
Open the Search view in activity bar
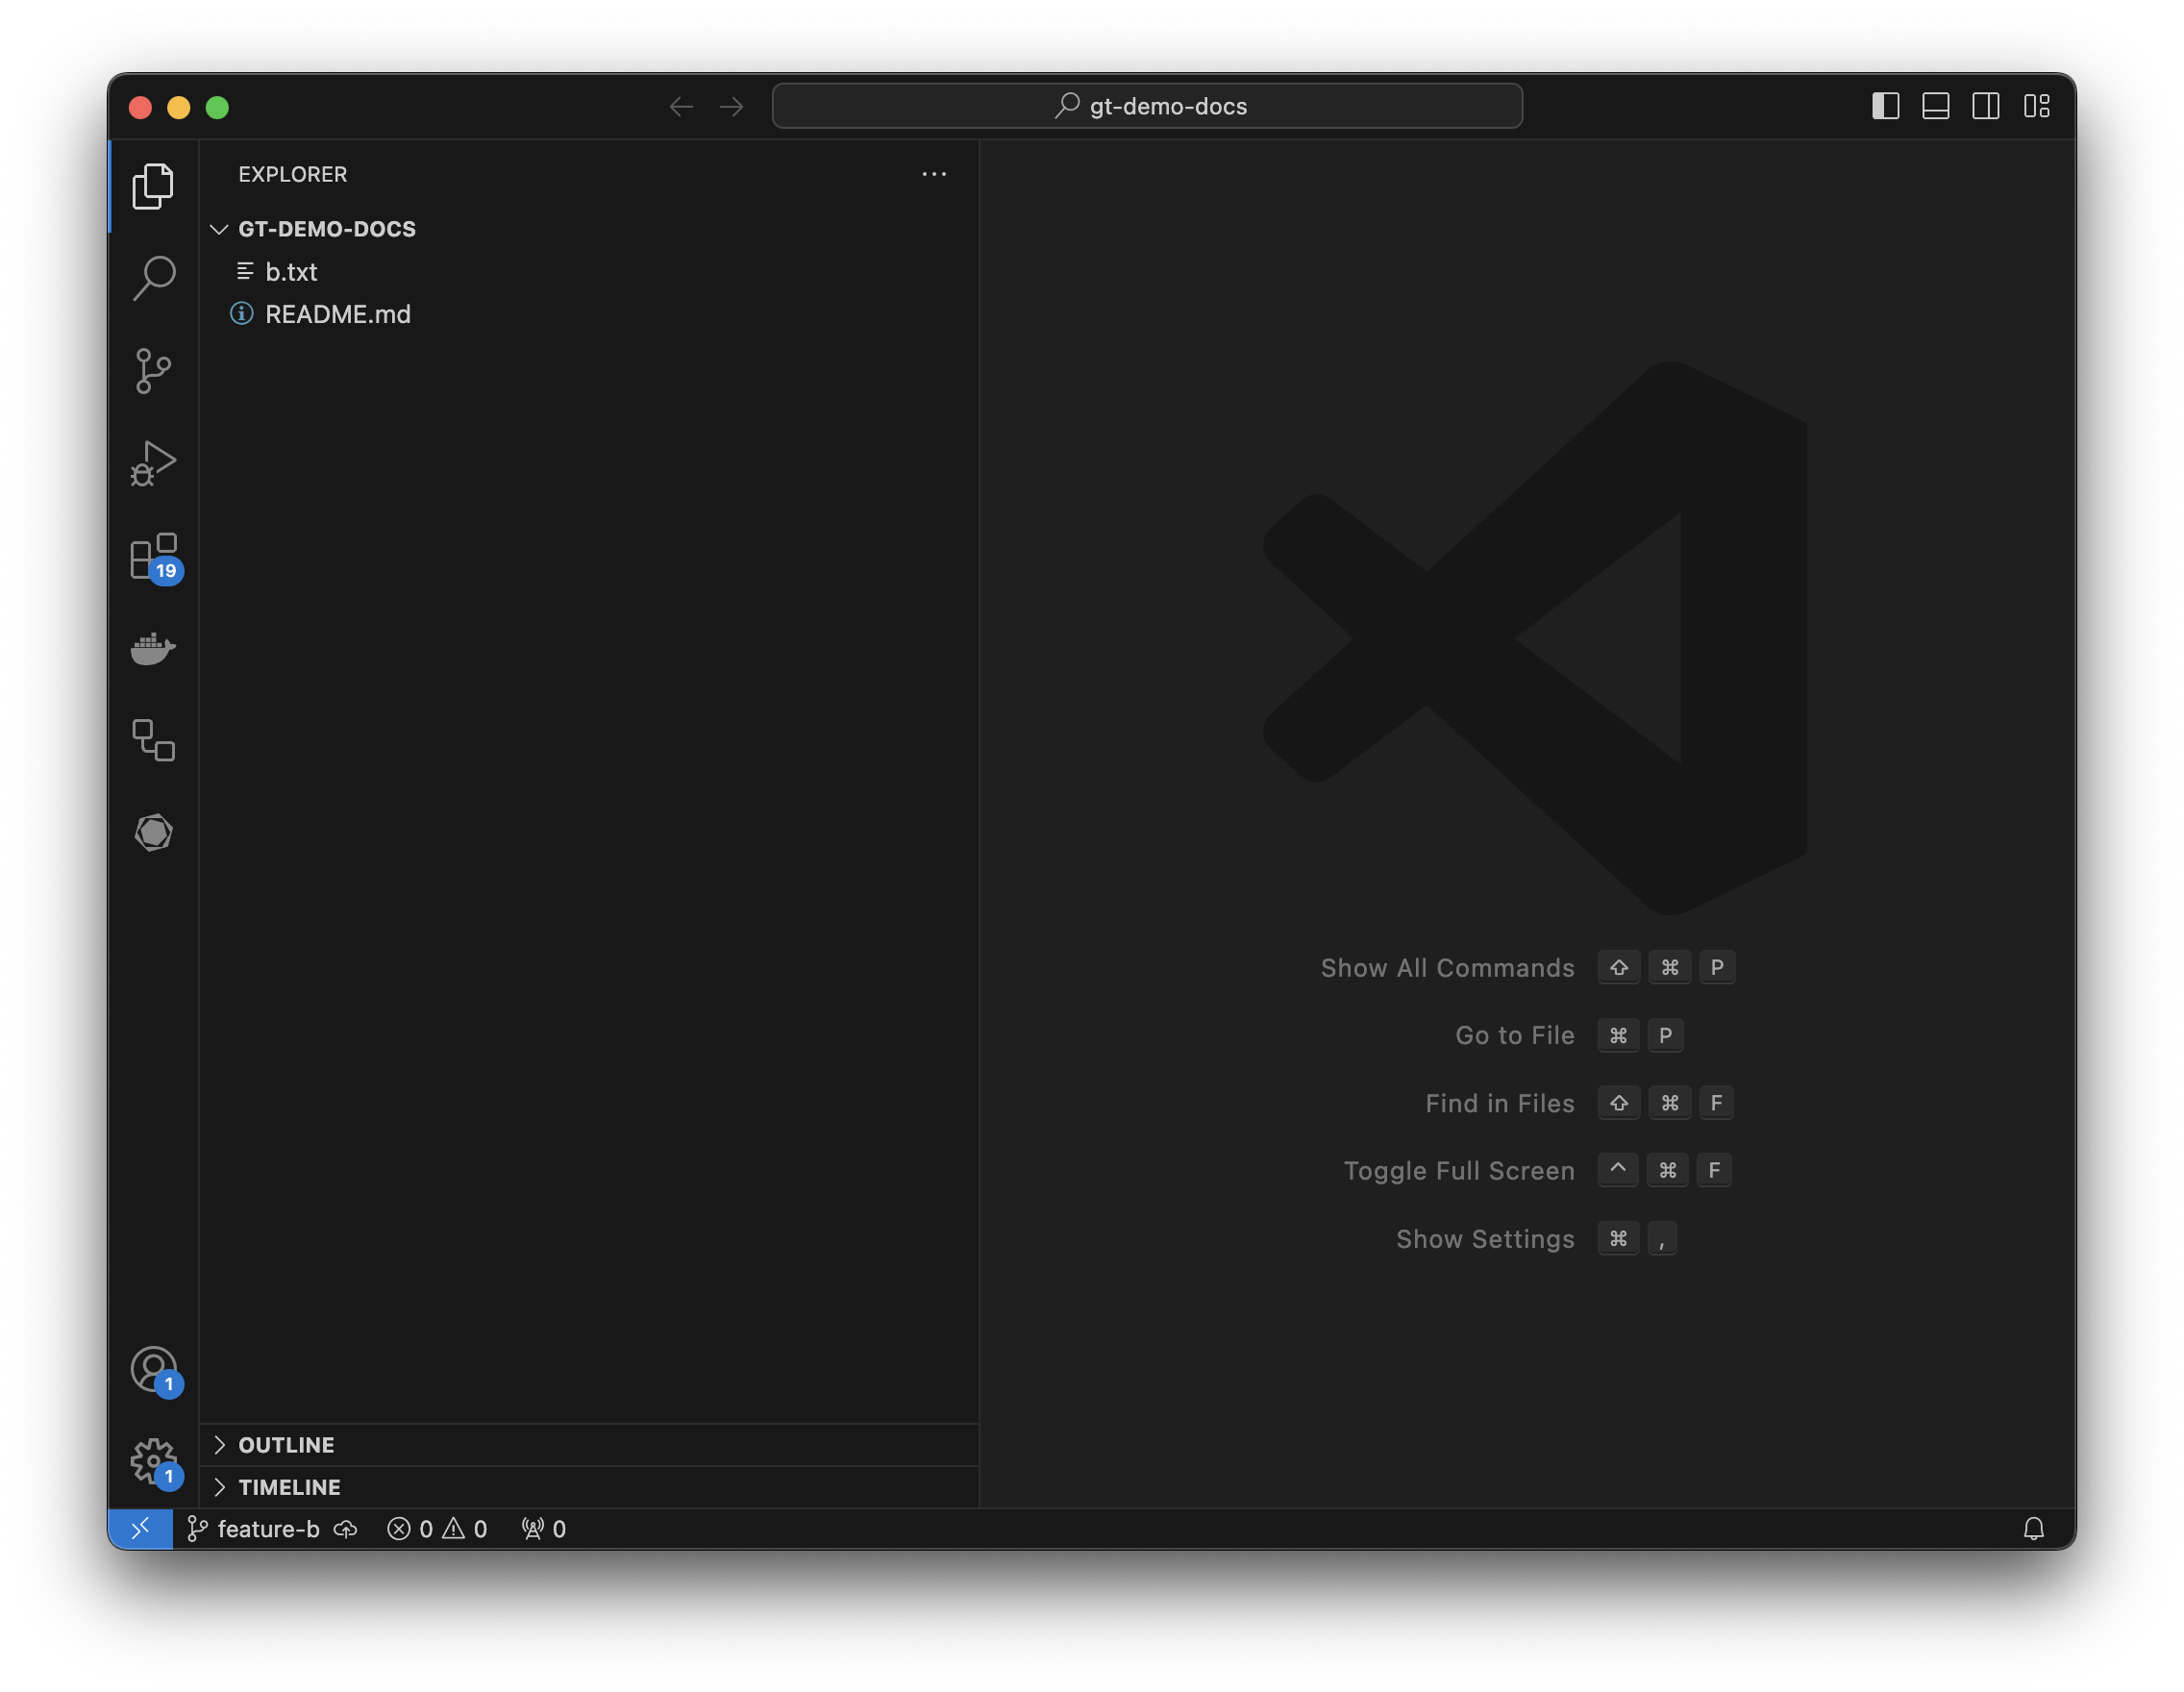153,278
